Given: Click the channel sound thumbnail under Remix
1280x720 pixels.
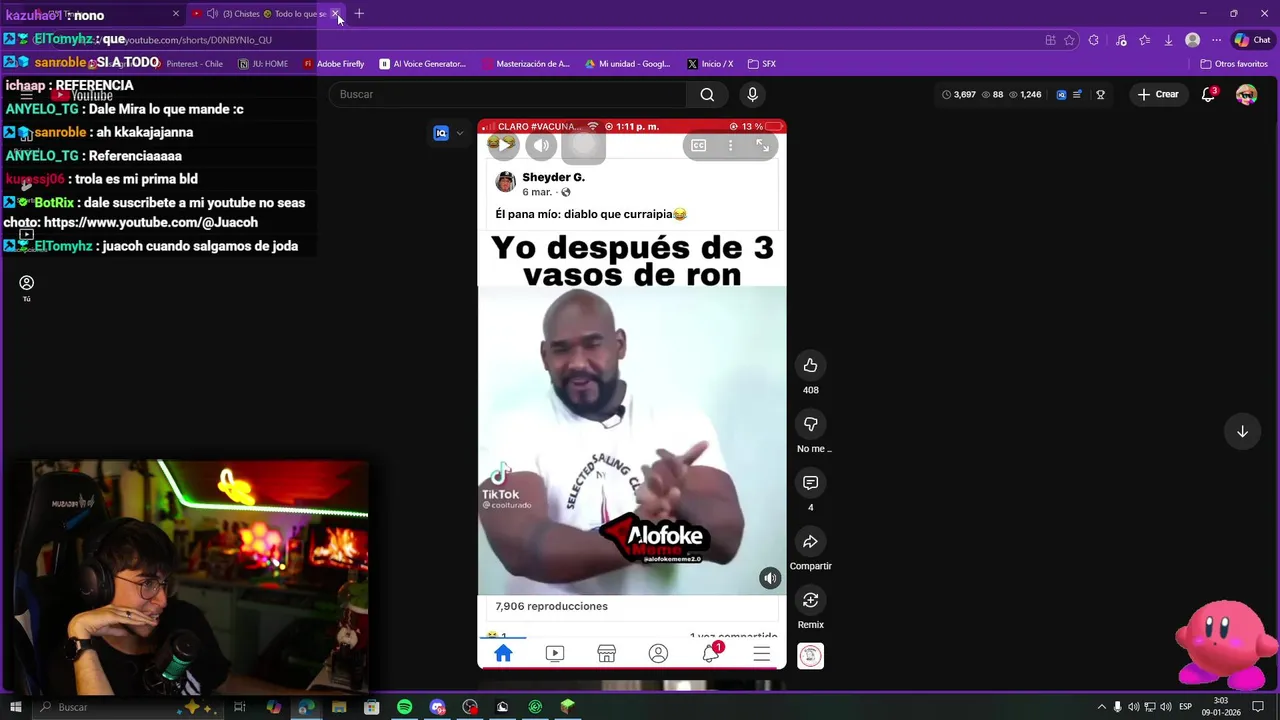Looking at the screenshot, I should (810, 656).
